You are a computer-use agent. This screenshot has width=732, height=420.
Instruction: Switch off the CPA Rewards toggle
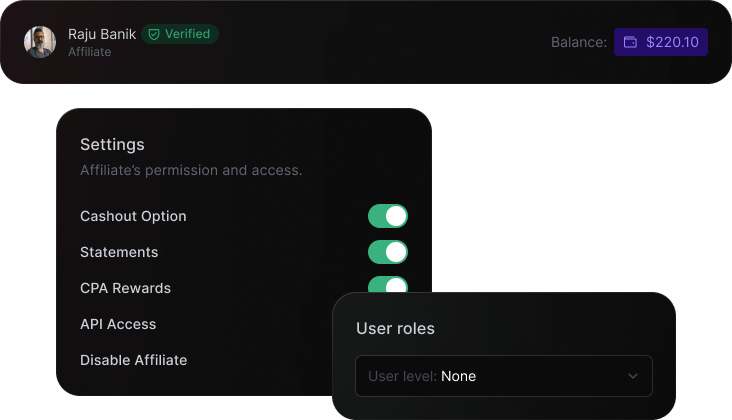pyautogui.click(x=387, y=285)
